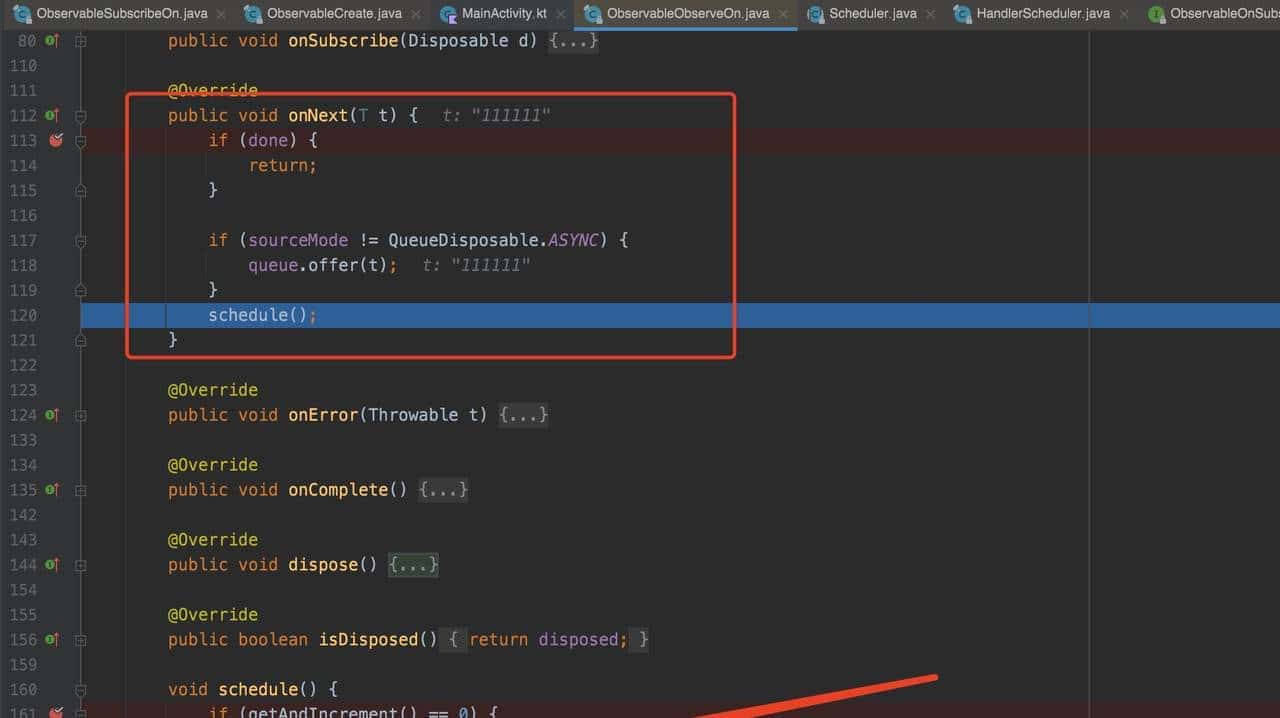Click the highlighted schedule() execution line
This screenshot has width=1280, height=718.
coord(262,315)
